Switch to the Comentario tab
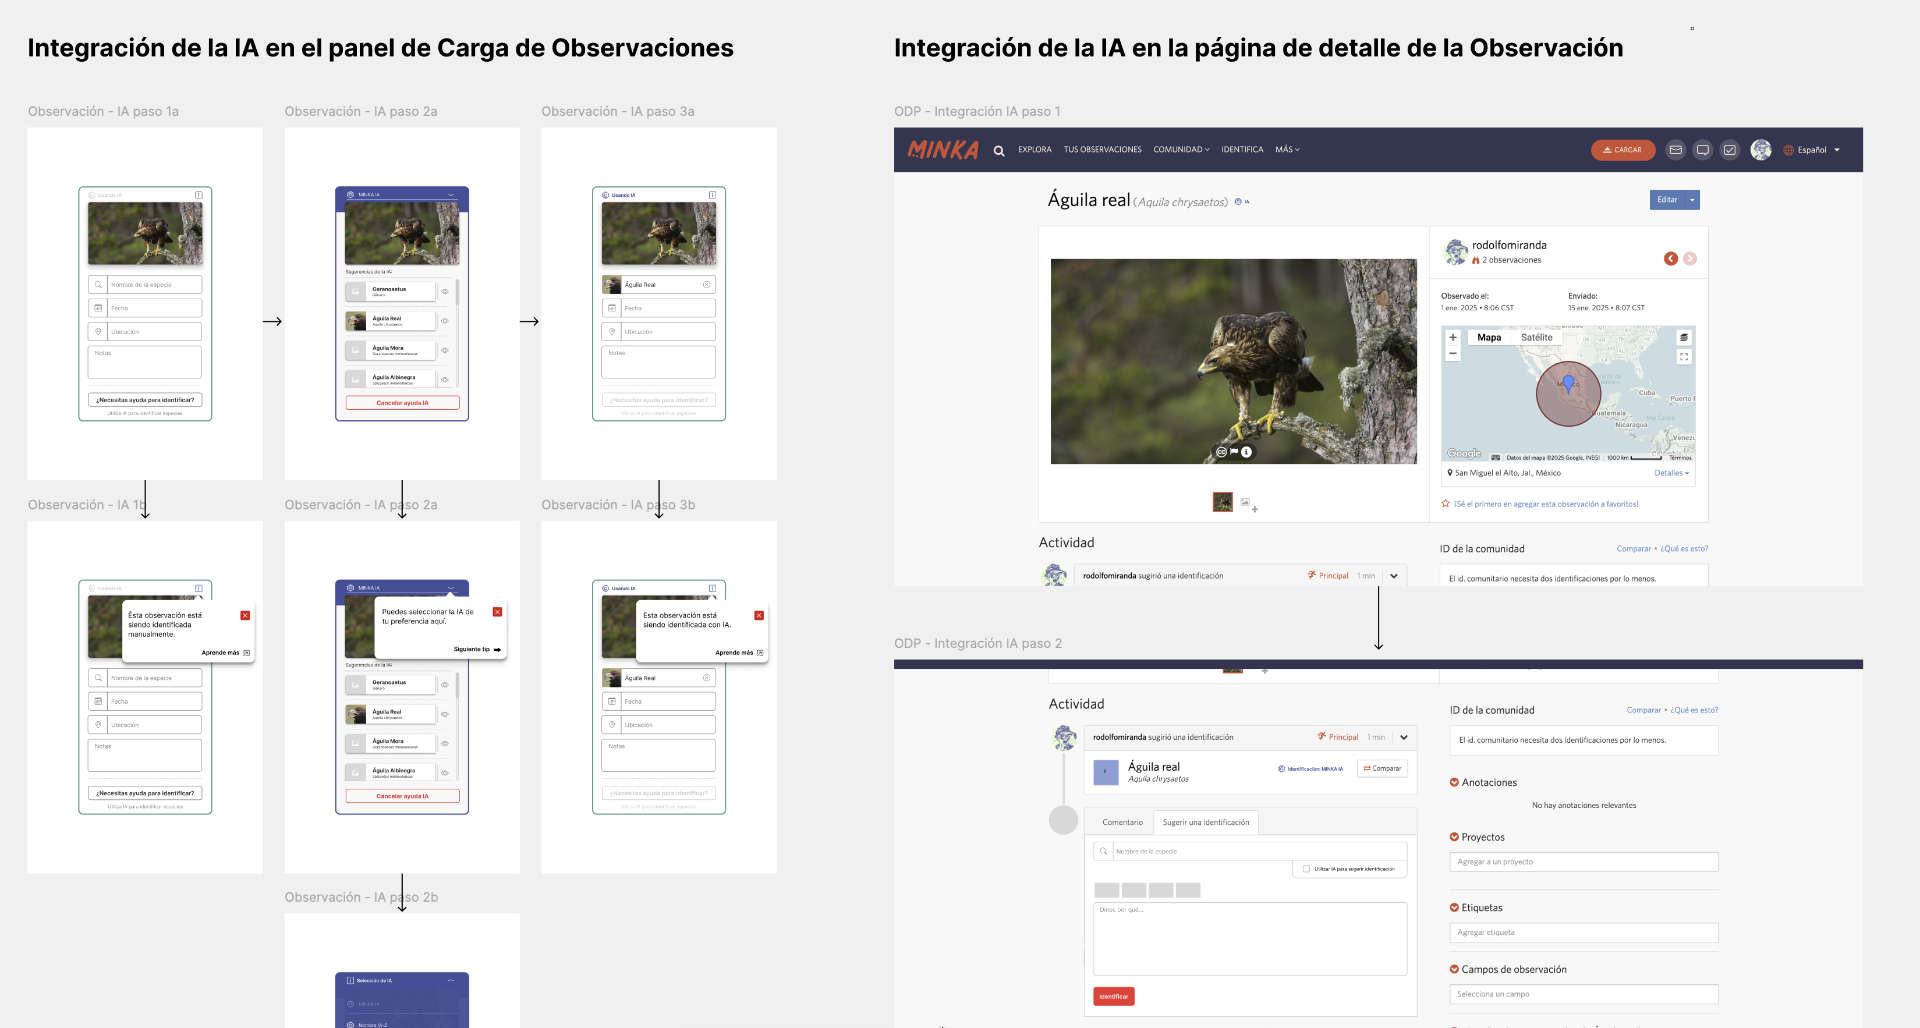 (1122, 823)
